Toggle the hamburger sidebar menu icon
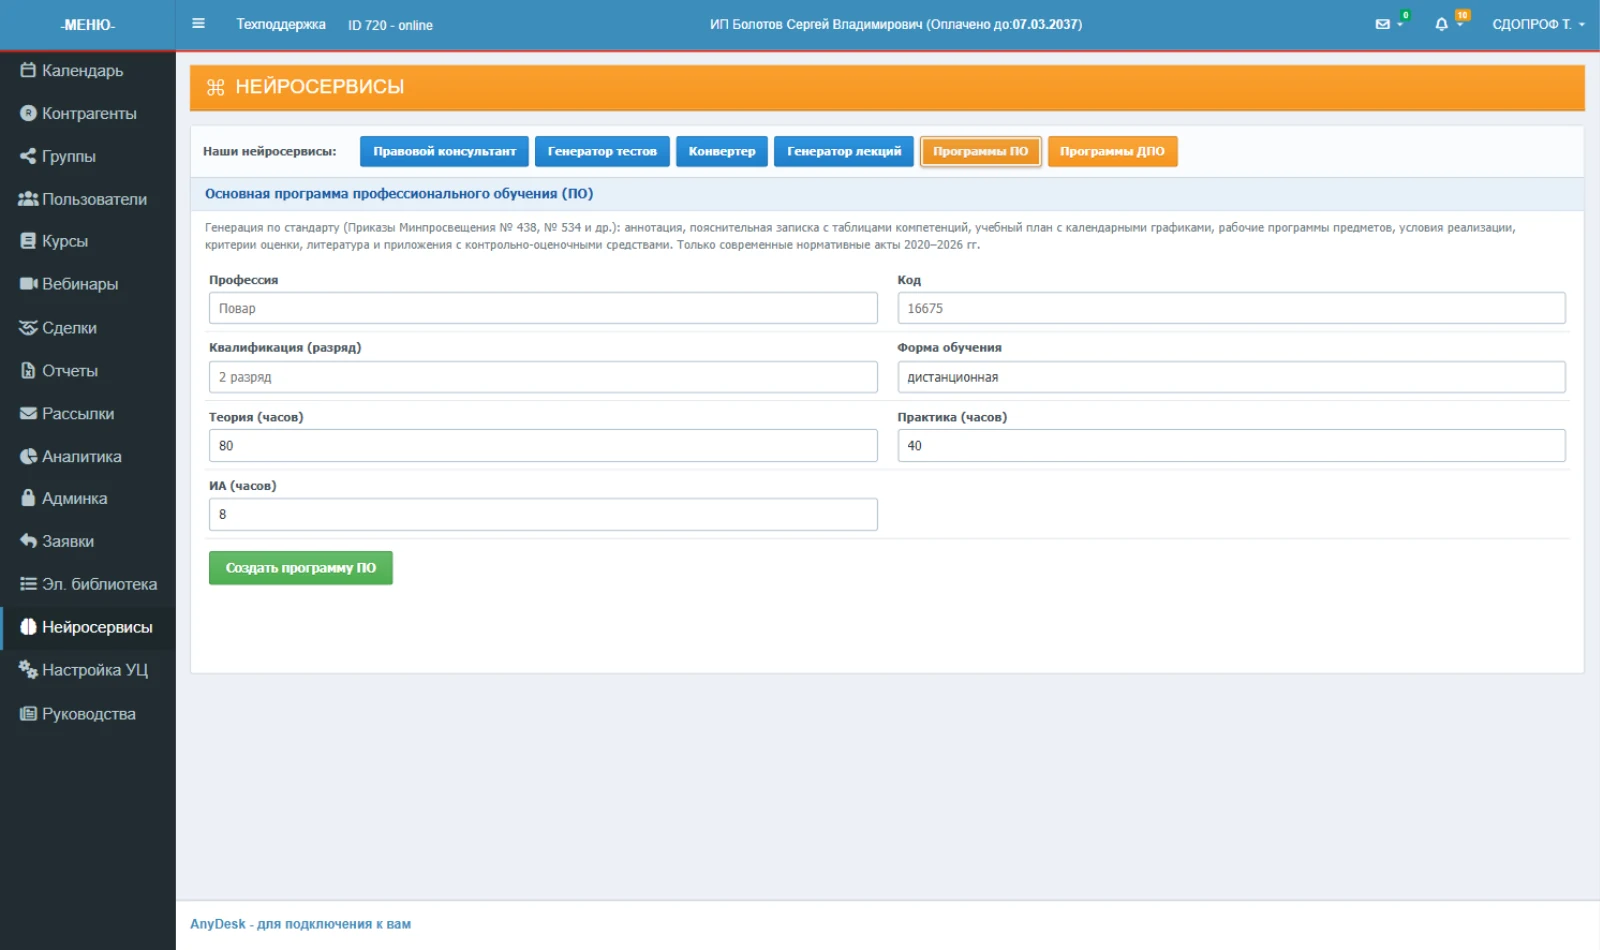Image resolution: width=1600 pixels, height=950 pixels. [x=198, y=24]
